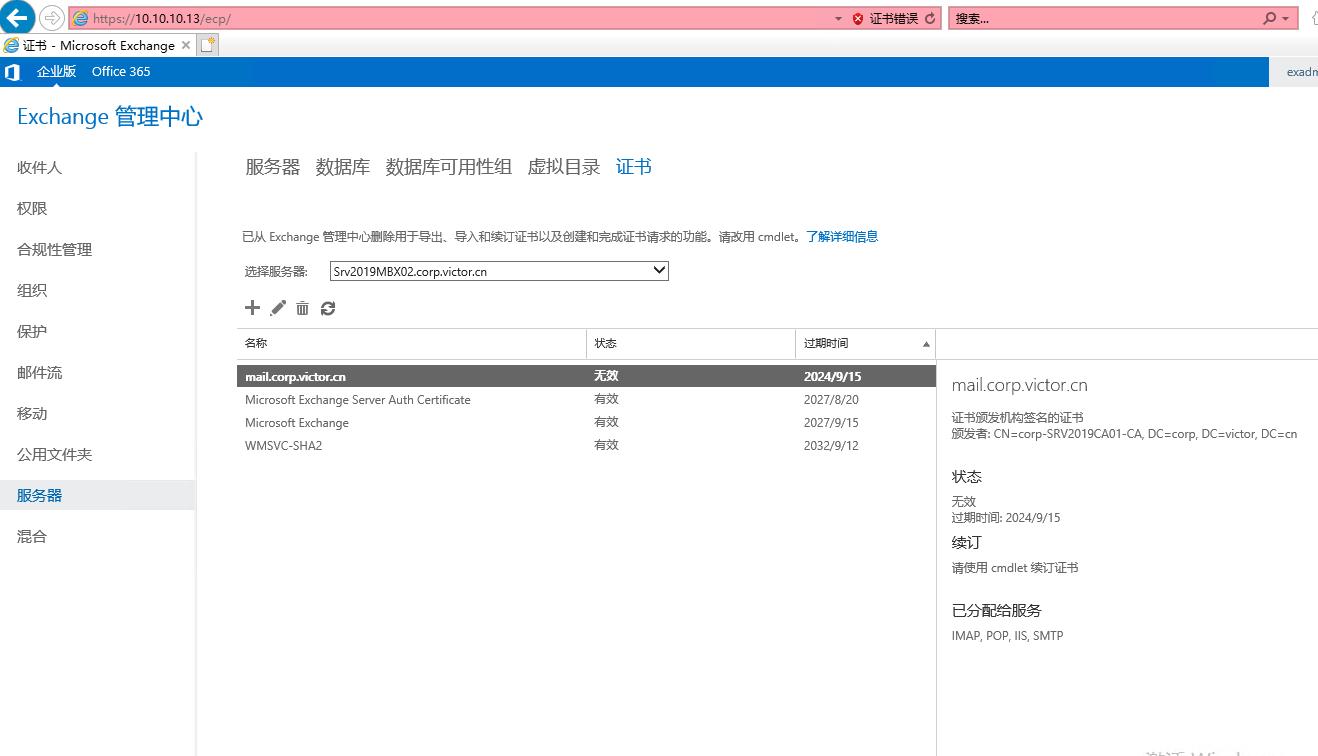Click the exadm account name top right

pyautogui.click(x=1301, y=71)
